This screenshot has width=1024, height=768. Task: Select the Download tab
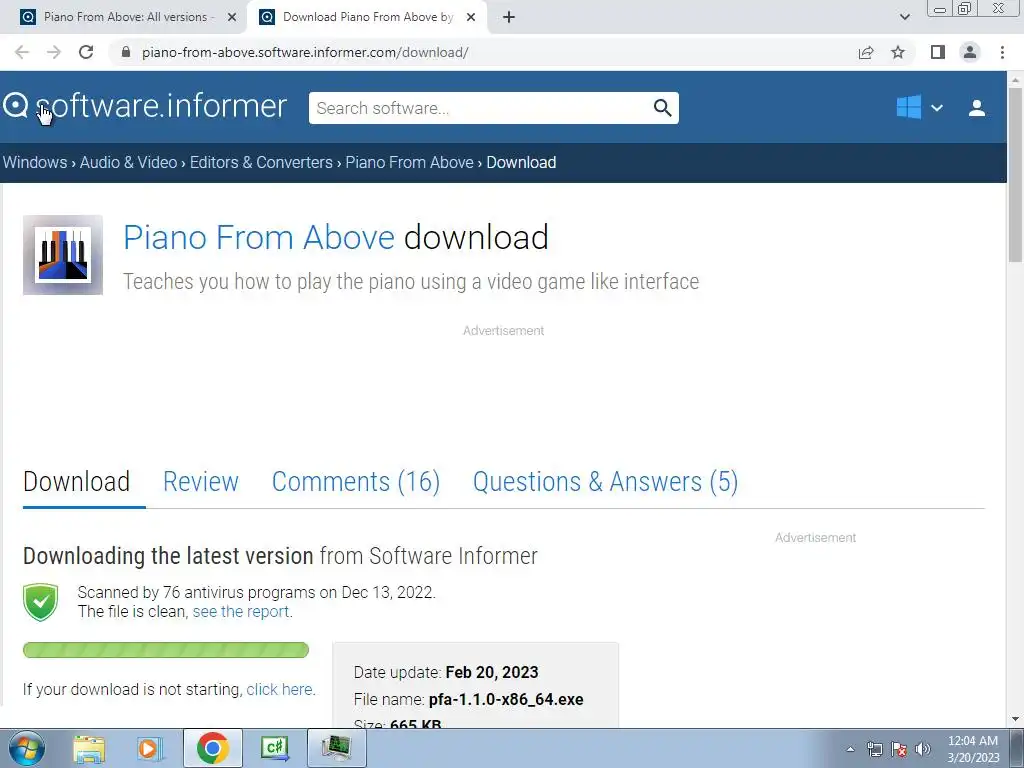coord(76,481)
